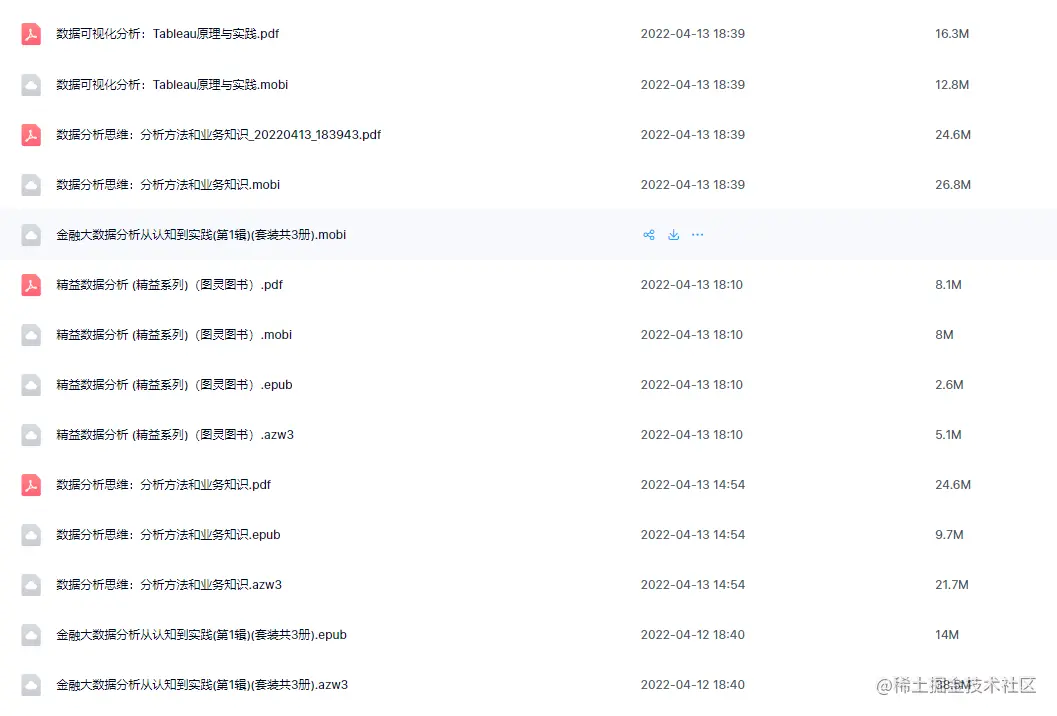The image size is (1057, 716).
Task: Click the 14M file size value
Action: [946, 634]
